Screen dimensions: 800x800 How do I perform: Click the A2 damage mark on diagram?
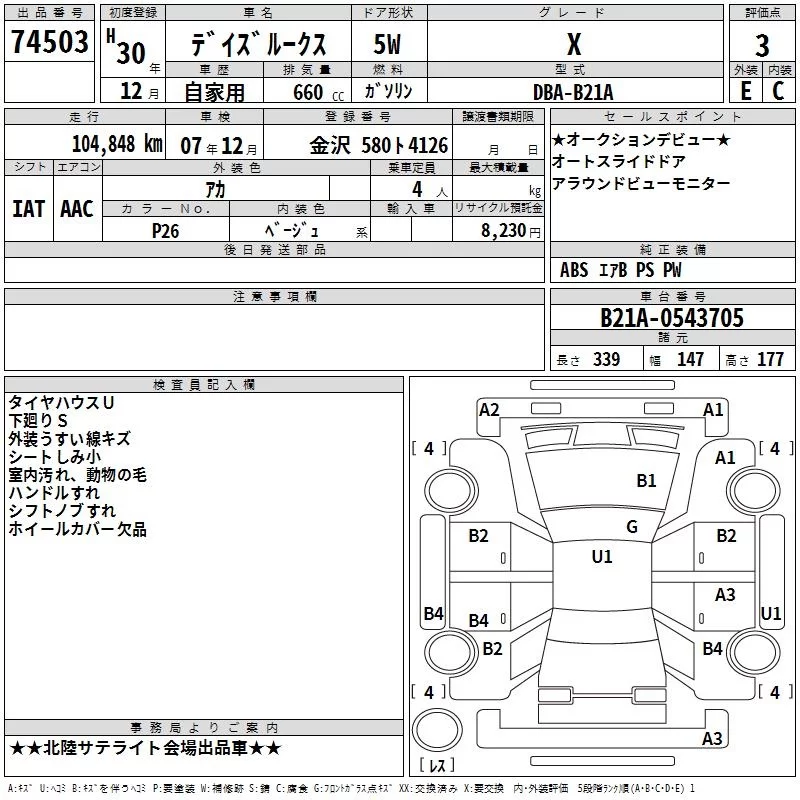click(x=489, y=410)
